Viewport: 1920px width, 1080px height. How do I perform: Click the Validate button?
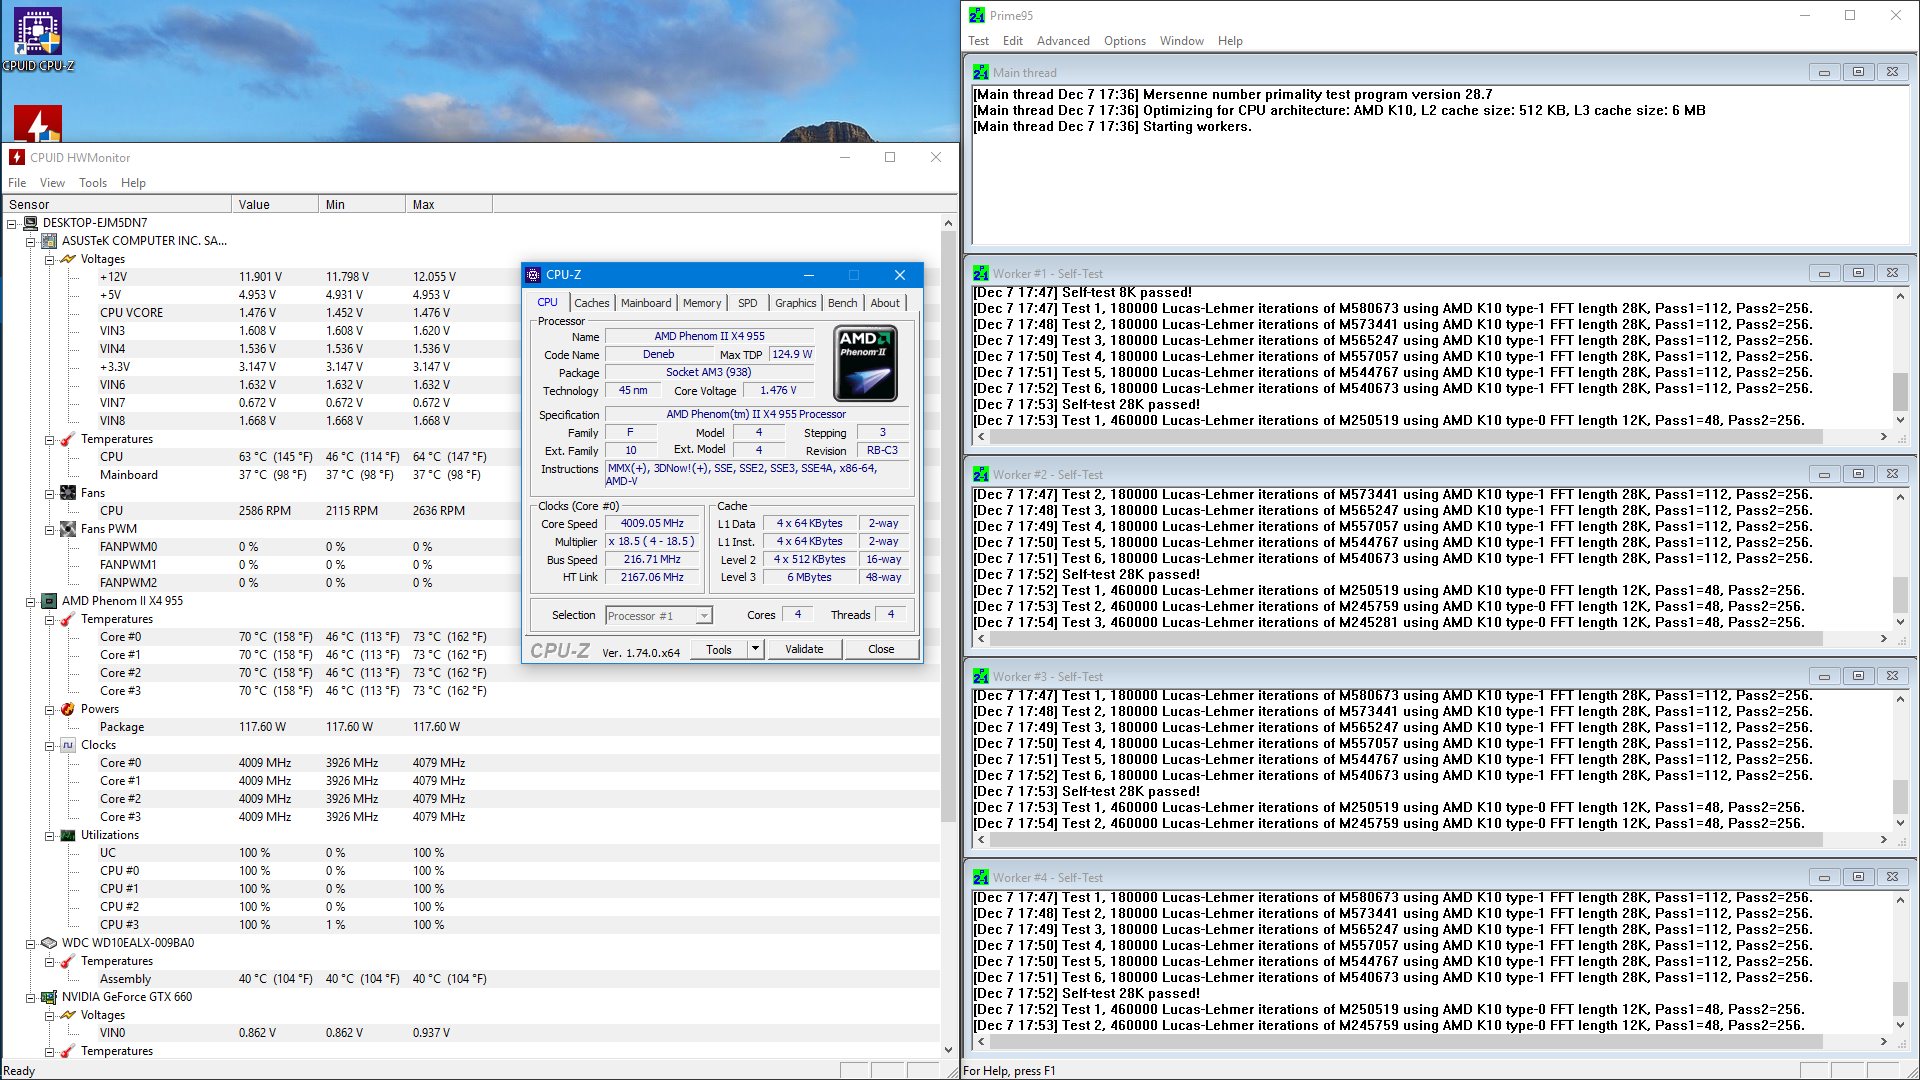[804, 649]
